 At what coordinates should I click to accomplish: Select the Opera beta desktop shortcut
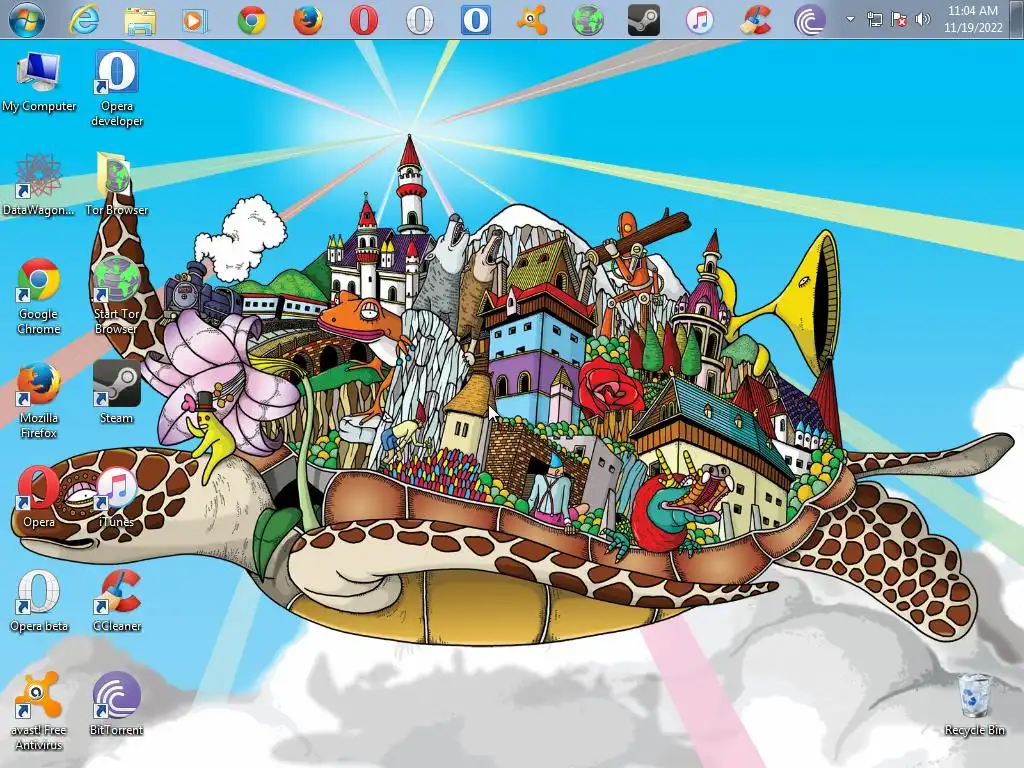click(39, 601)
